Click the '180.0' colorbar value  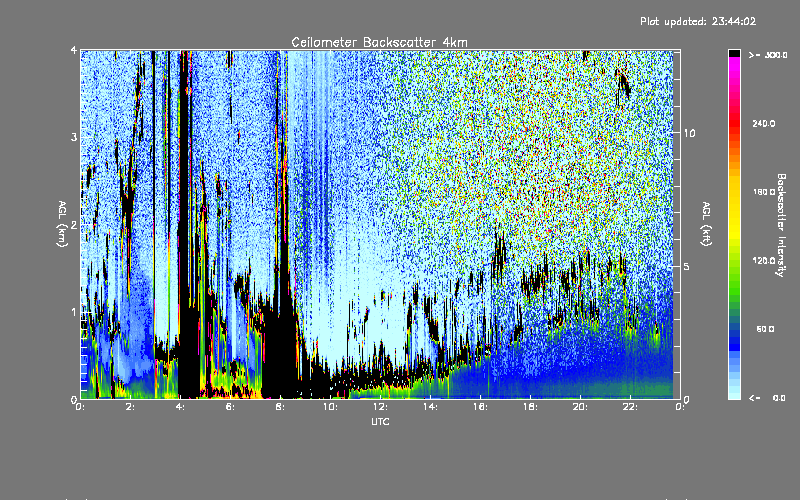[x=764, y=192]
